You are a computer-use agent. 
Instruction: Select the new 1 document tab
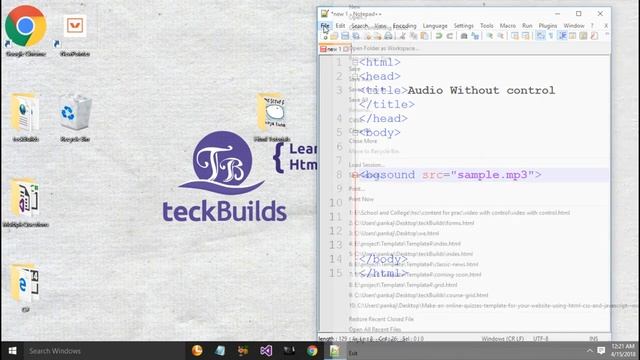pos(334,49)
